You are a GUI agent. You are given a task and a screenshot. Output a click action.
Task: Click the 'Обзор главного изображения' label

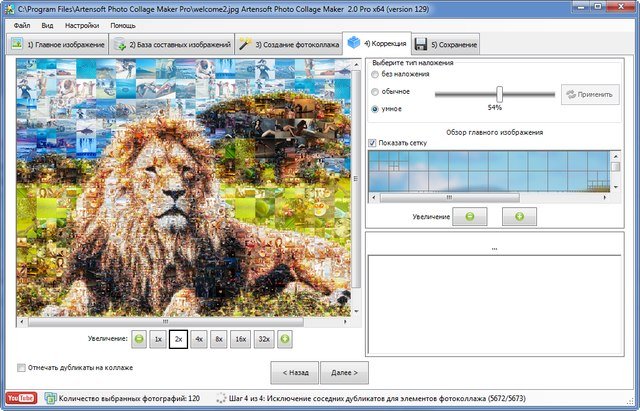coord(494,132)
